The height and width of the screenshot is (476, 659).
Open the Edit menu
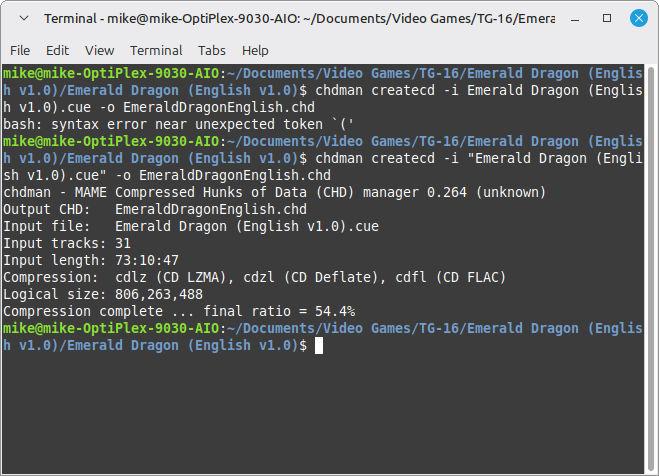pos(57,50)
